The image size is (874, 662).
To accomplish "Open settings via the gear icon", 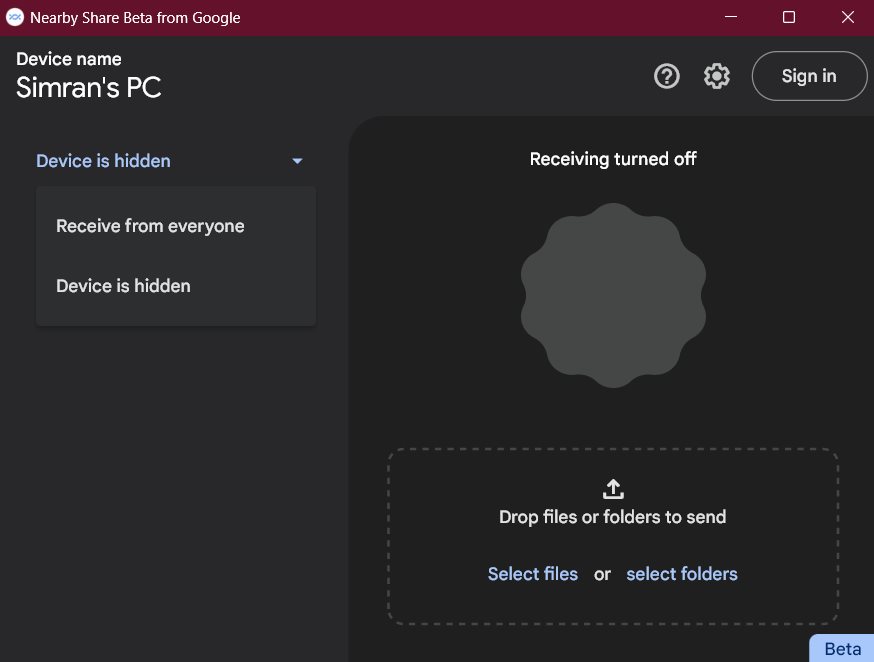I will tap(716, 76).
